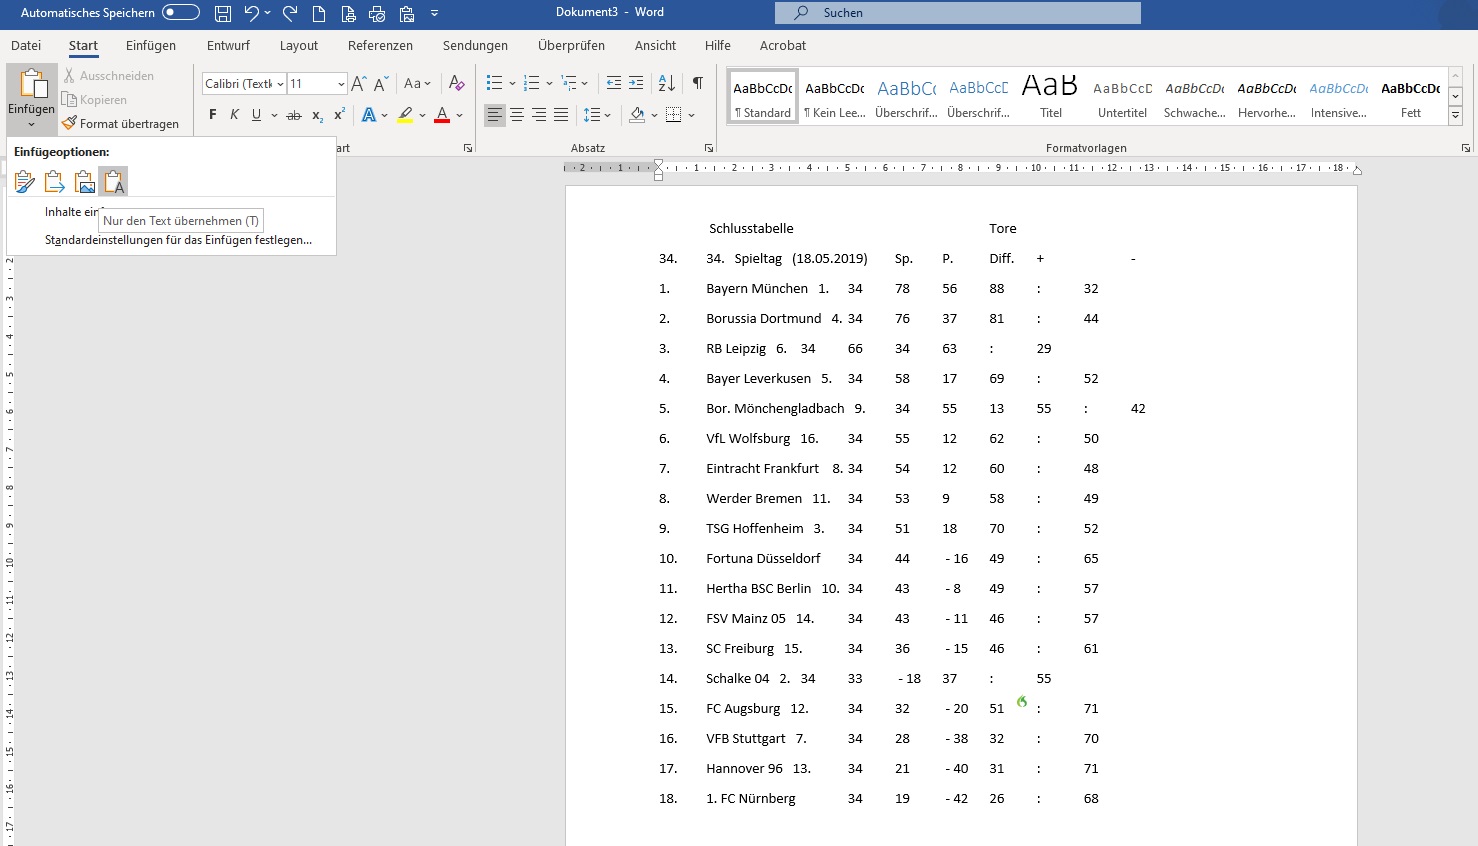The height and width of the screenshot is (846, 1478).
Task: Click the paste options smart tag in document
Action: [1022, 702]
